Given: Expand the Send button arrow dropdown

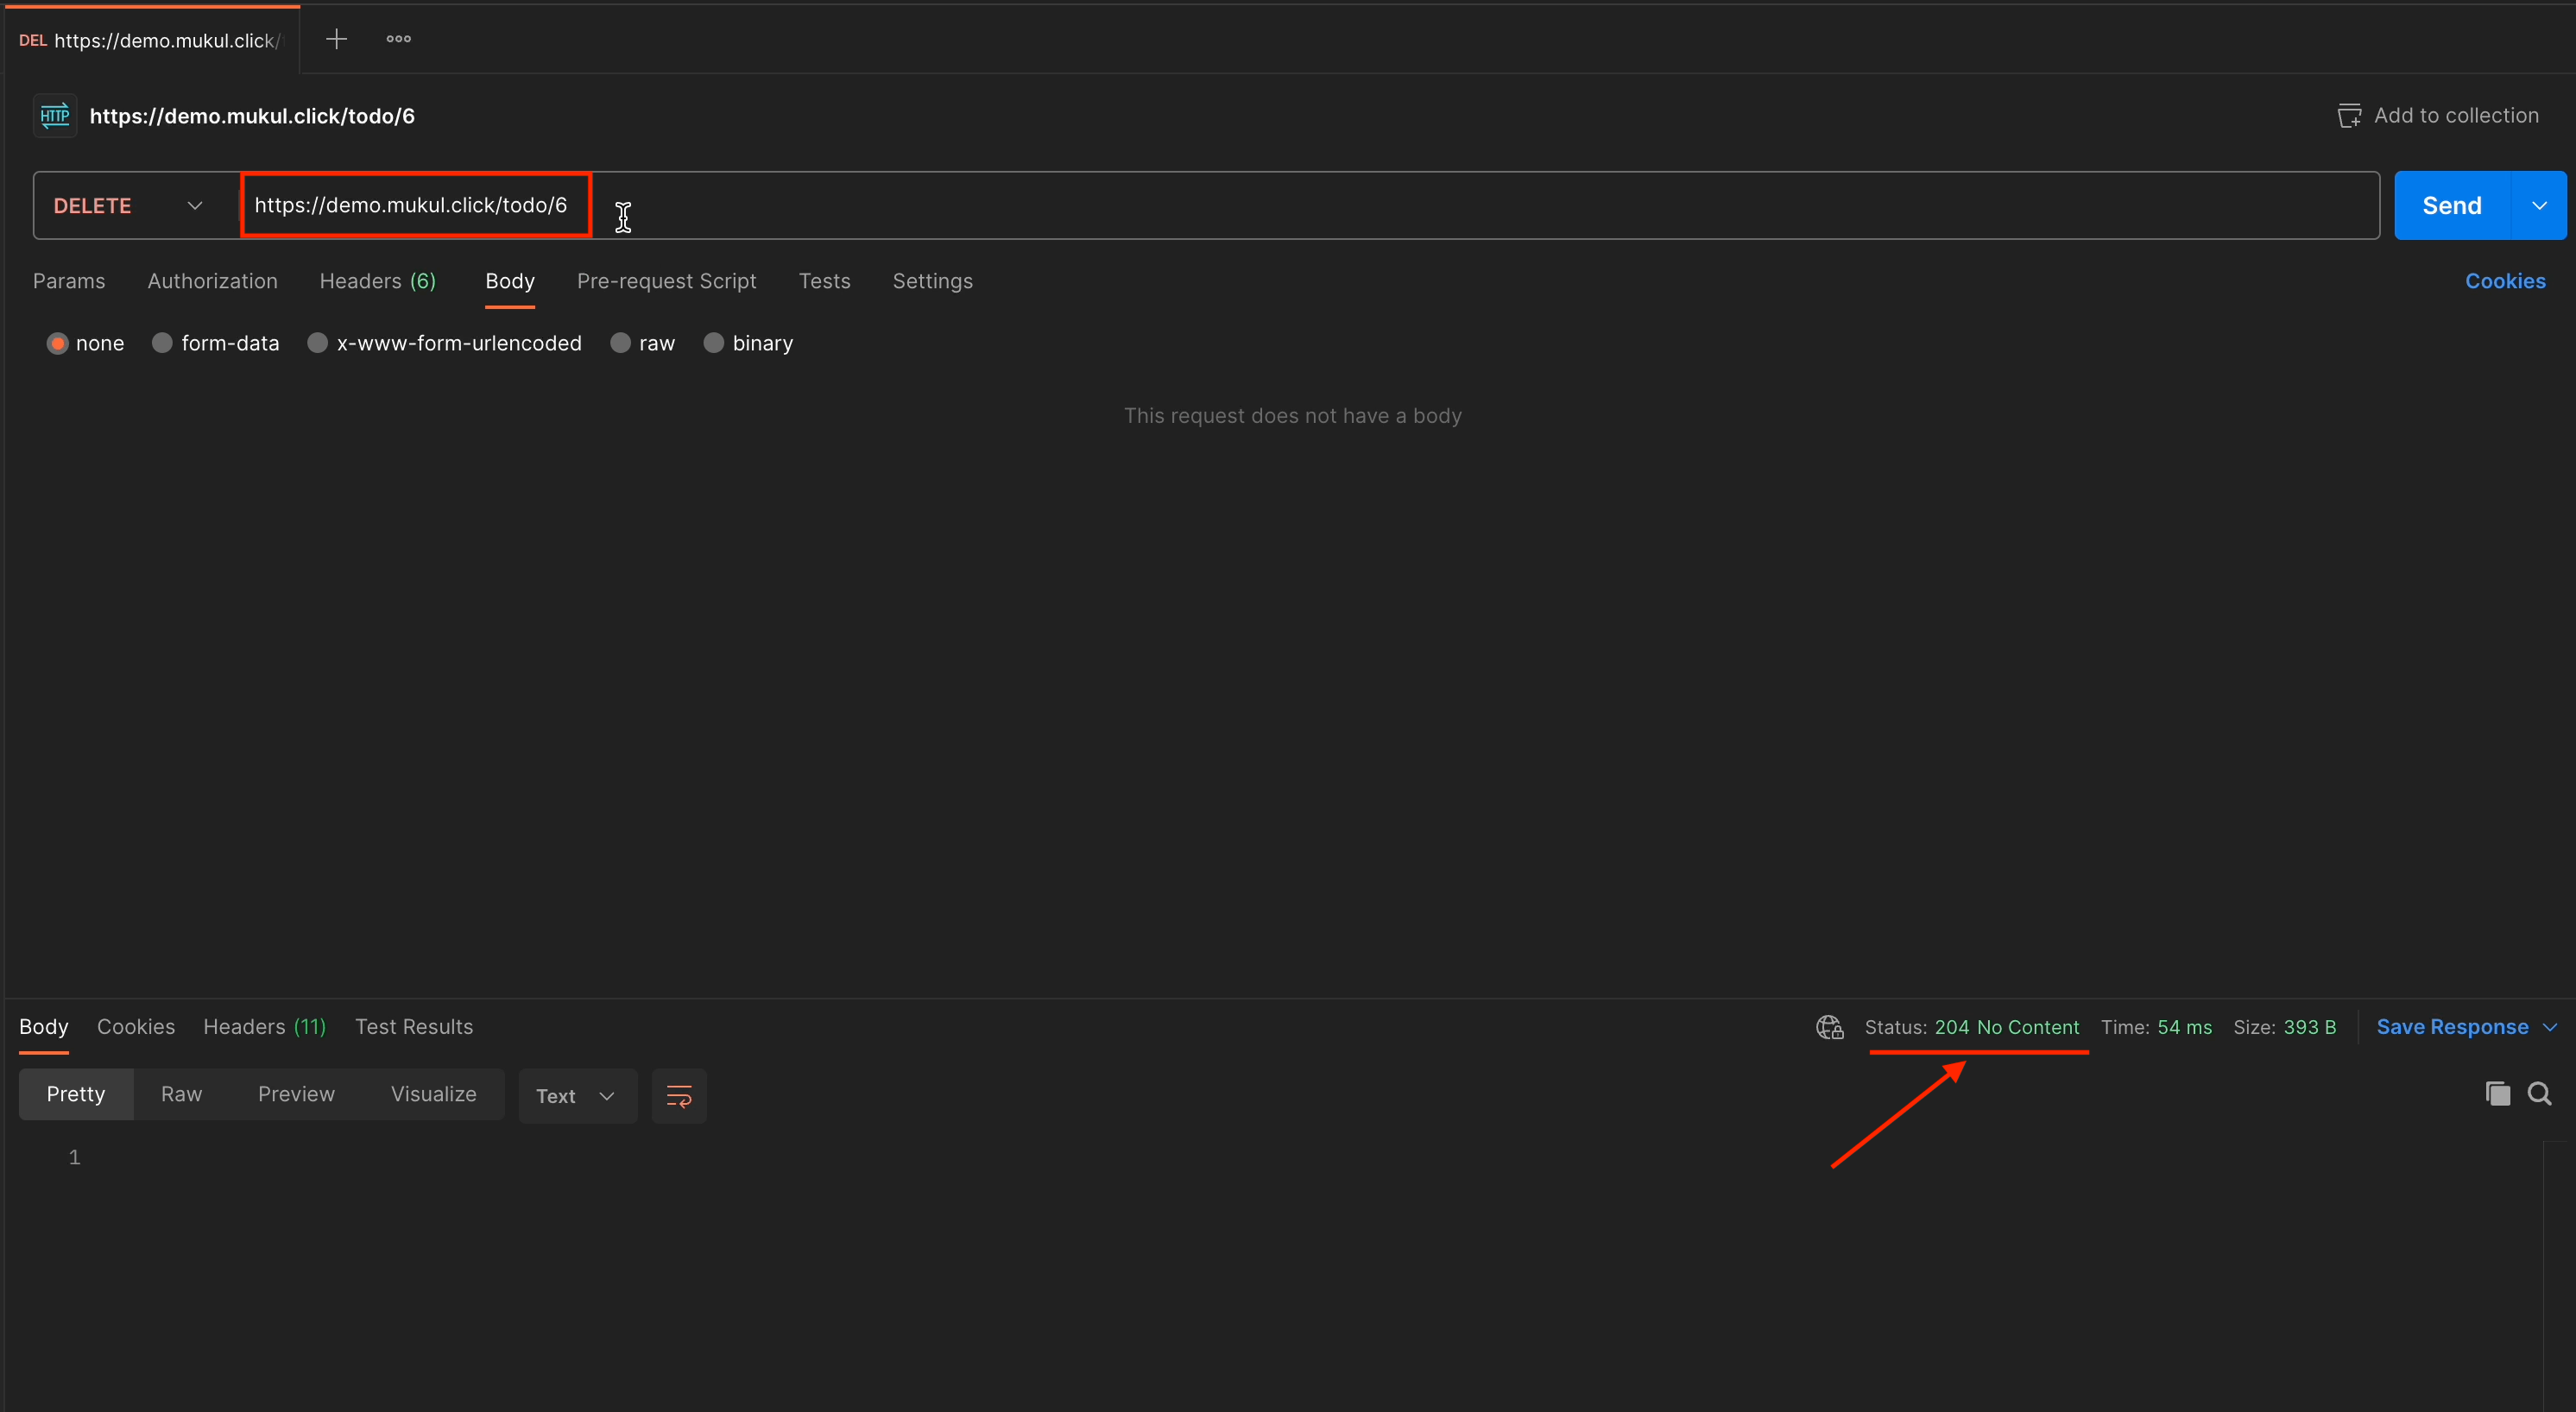Looking at the screenshot, I should point(2539,206).
